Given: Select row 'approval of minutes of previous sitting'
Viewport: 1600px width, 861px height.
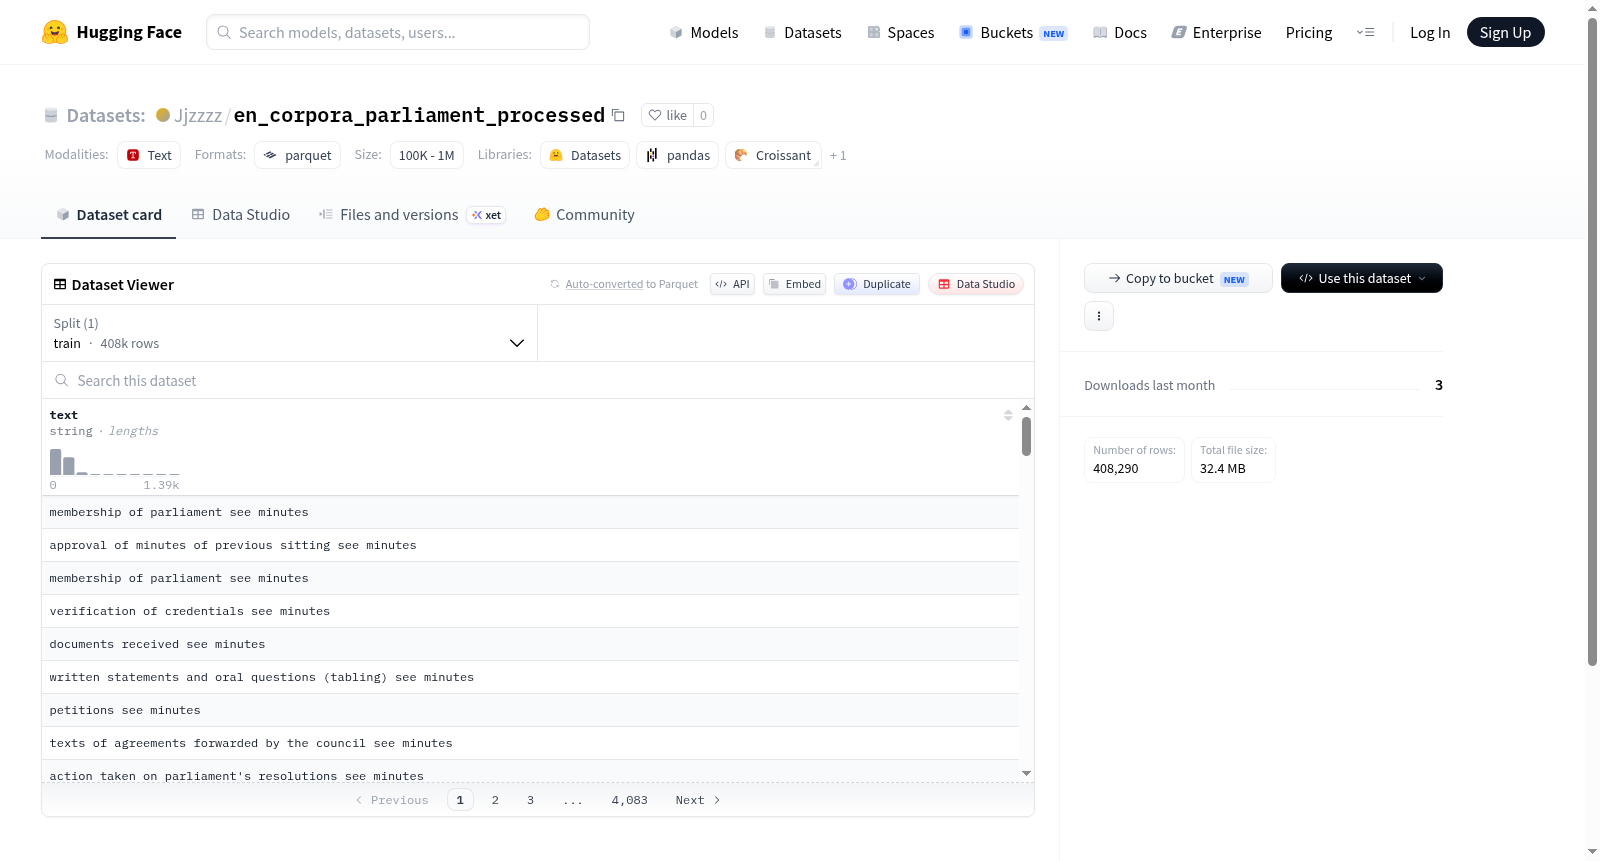Looking at the screenshot, I should tap(530, 545).
